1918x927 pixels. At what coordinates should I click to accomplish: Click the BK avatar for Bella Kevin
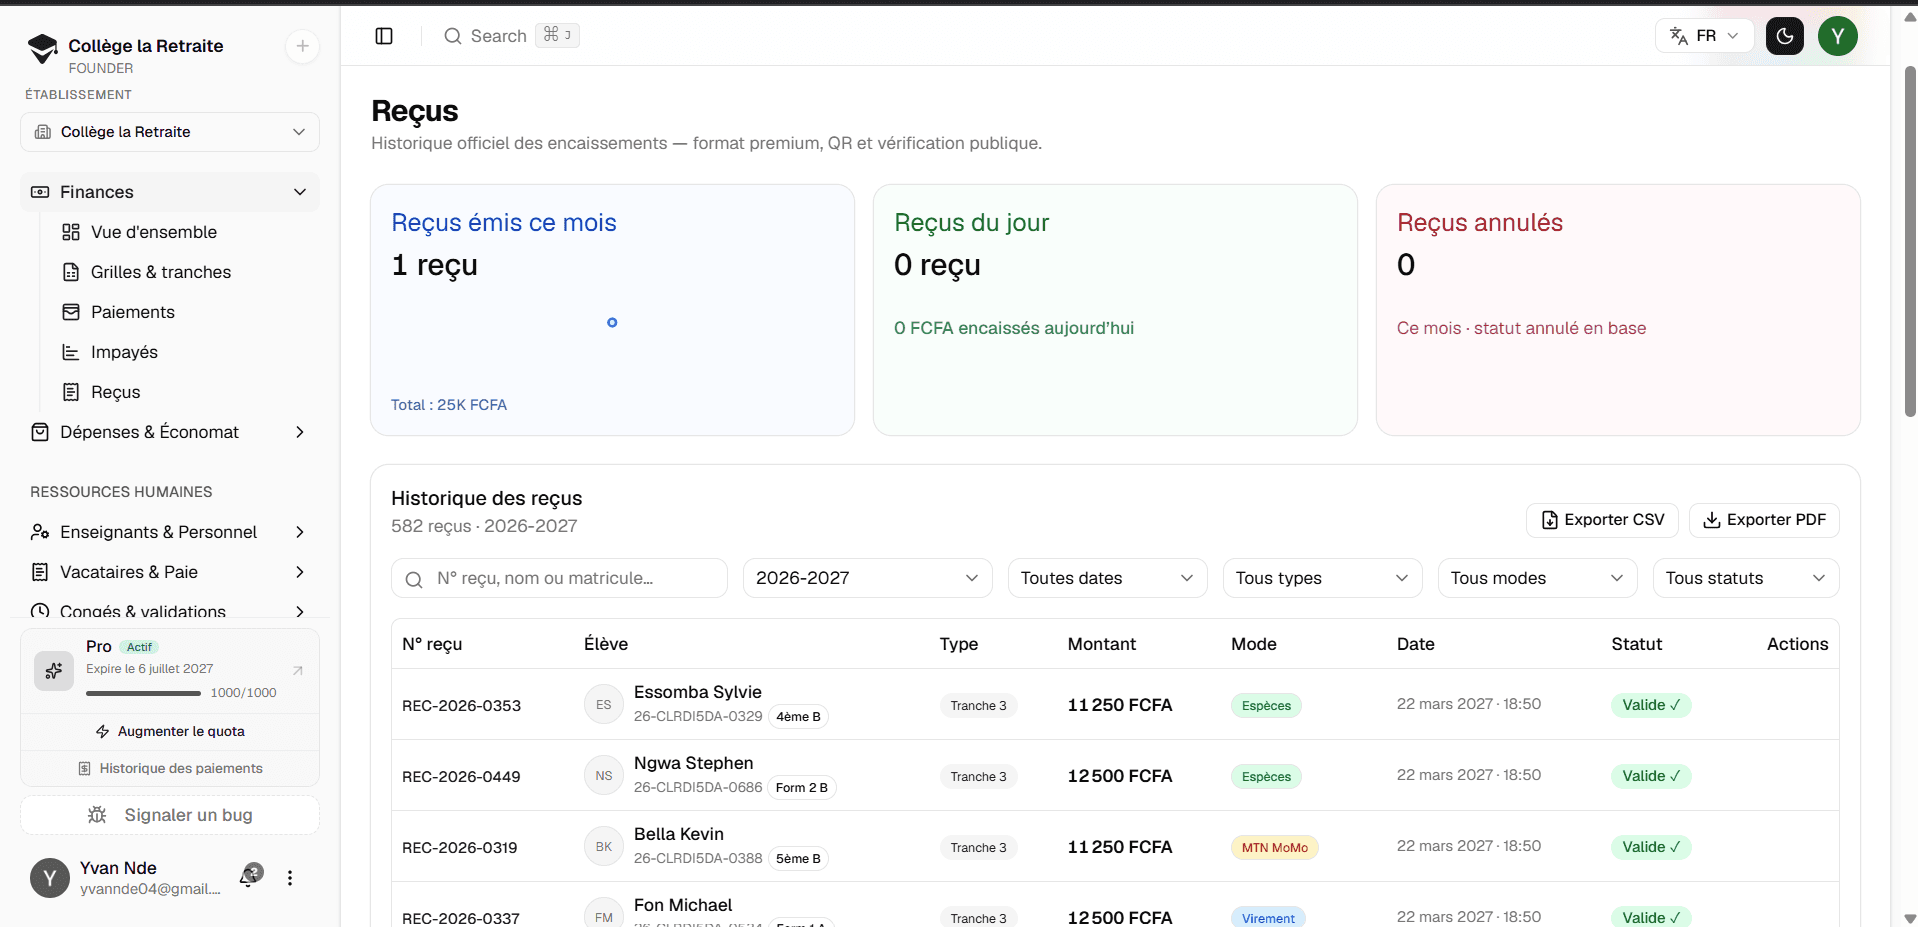point(604,847)
